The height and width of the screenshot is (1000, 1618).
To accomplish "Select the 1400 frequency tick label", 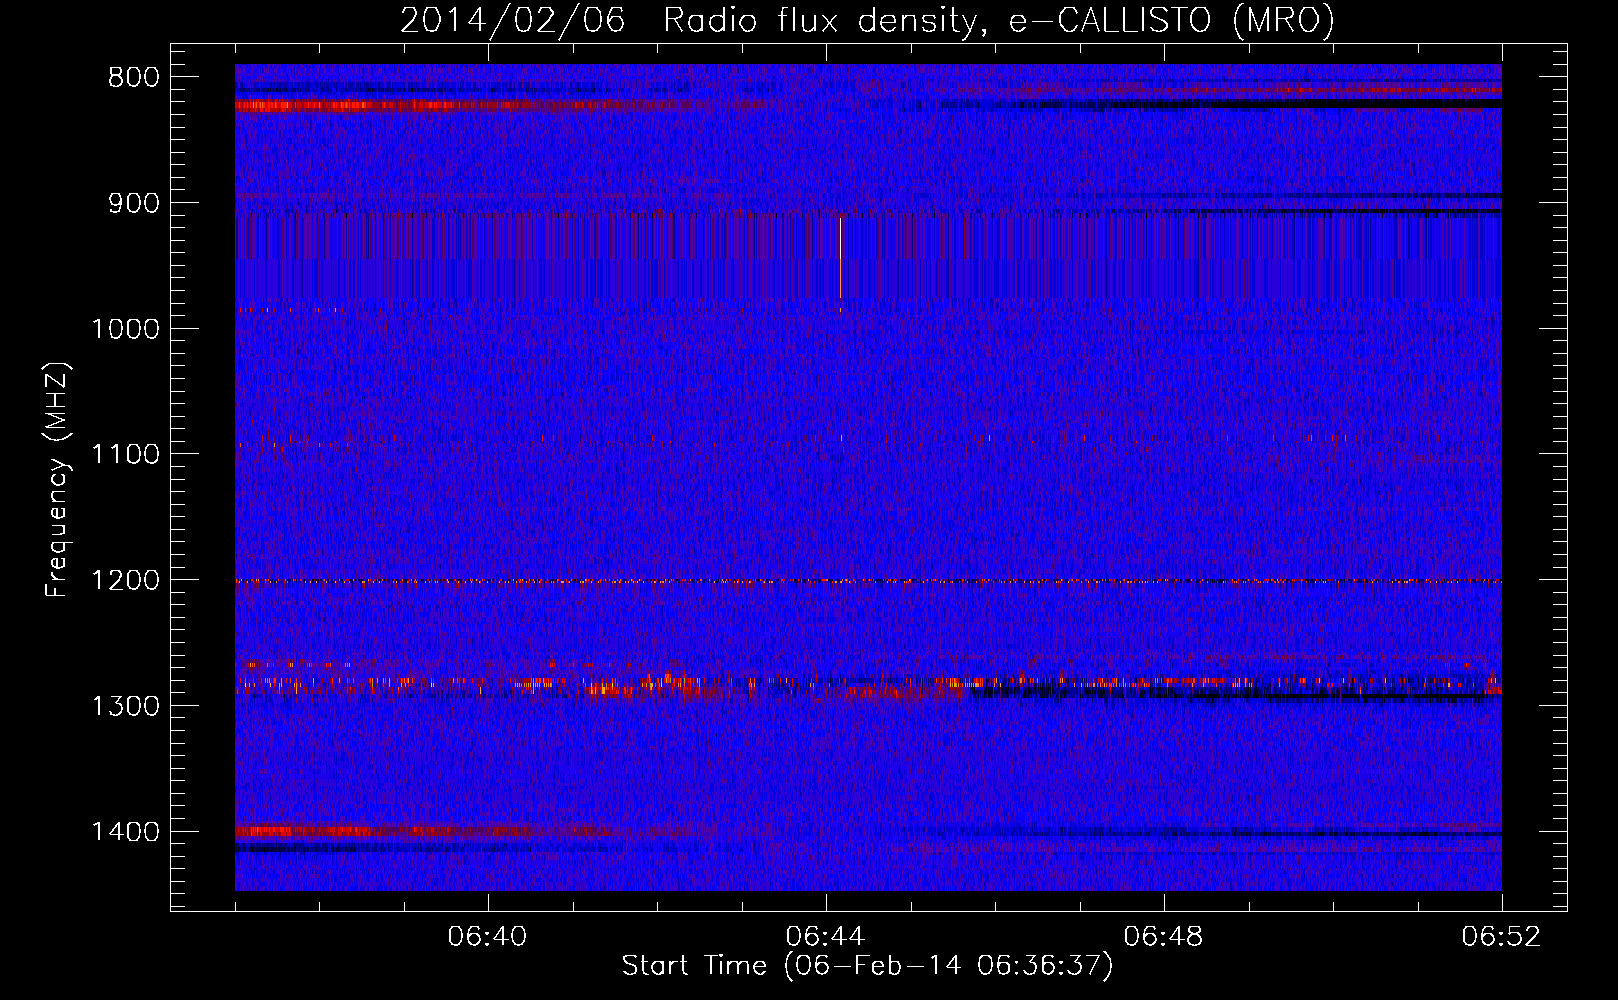I will click(125, 832).
